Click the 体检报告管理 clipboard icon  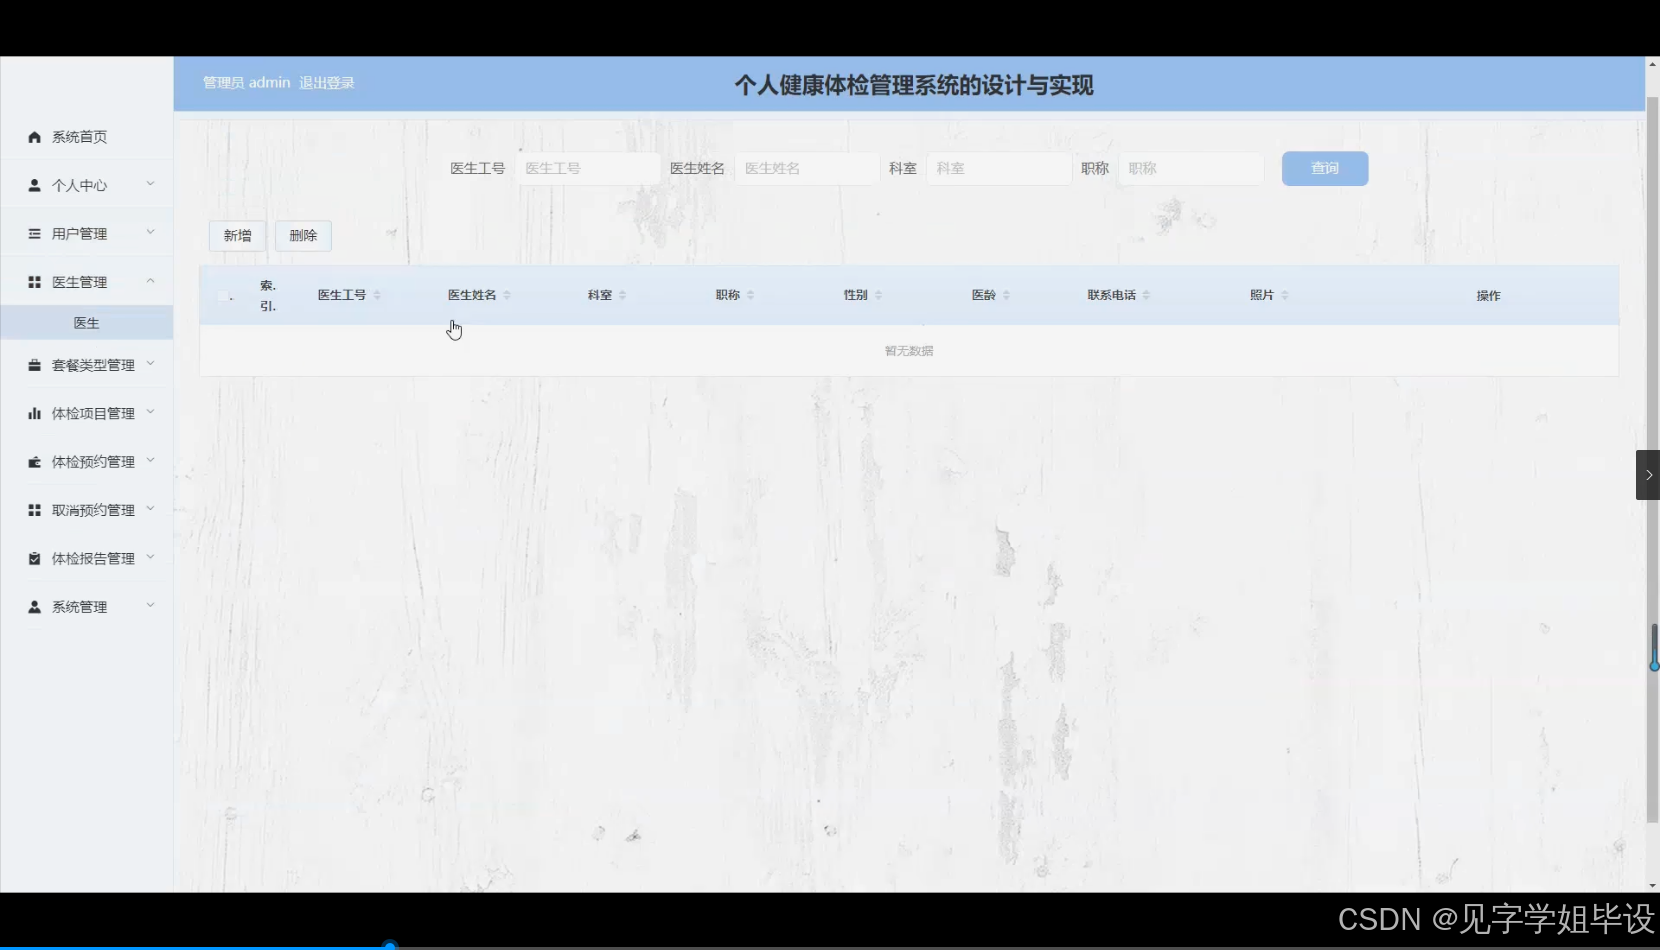33,557
